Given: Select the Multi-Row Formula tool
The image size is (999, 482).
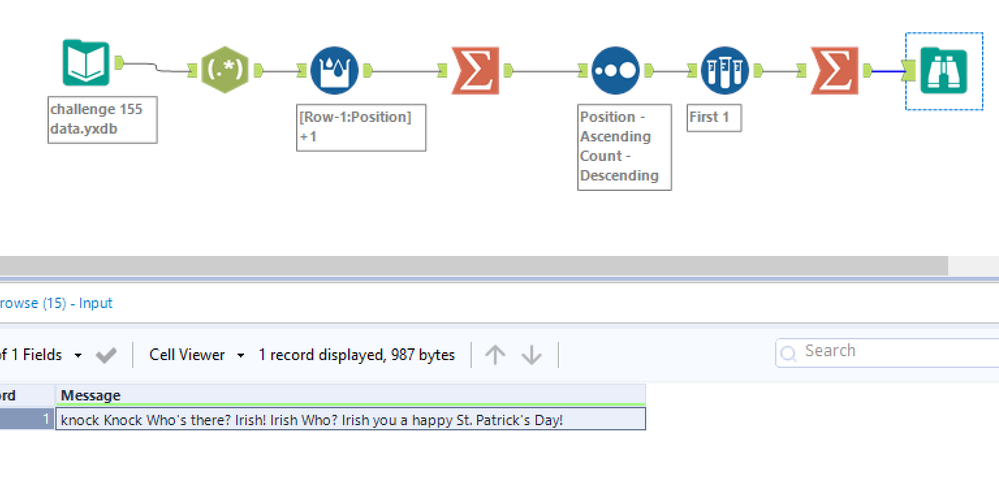Looking at the screenshot, I should point(334,70).
